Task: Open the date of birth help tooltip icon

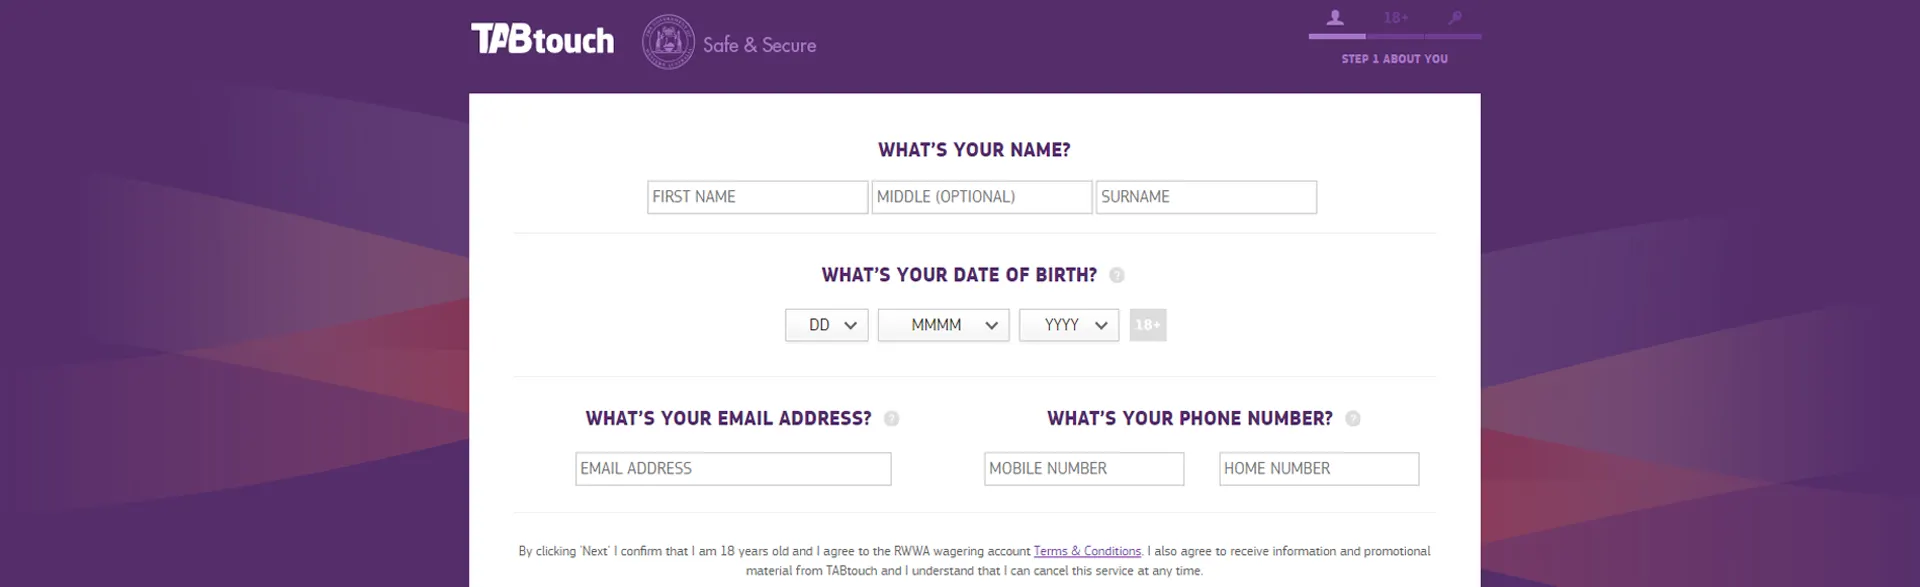Action: coord(1116,275)
